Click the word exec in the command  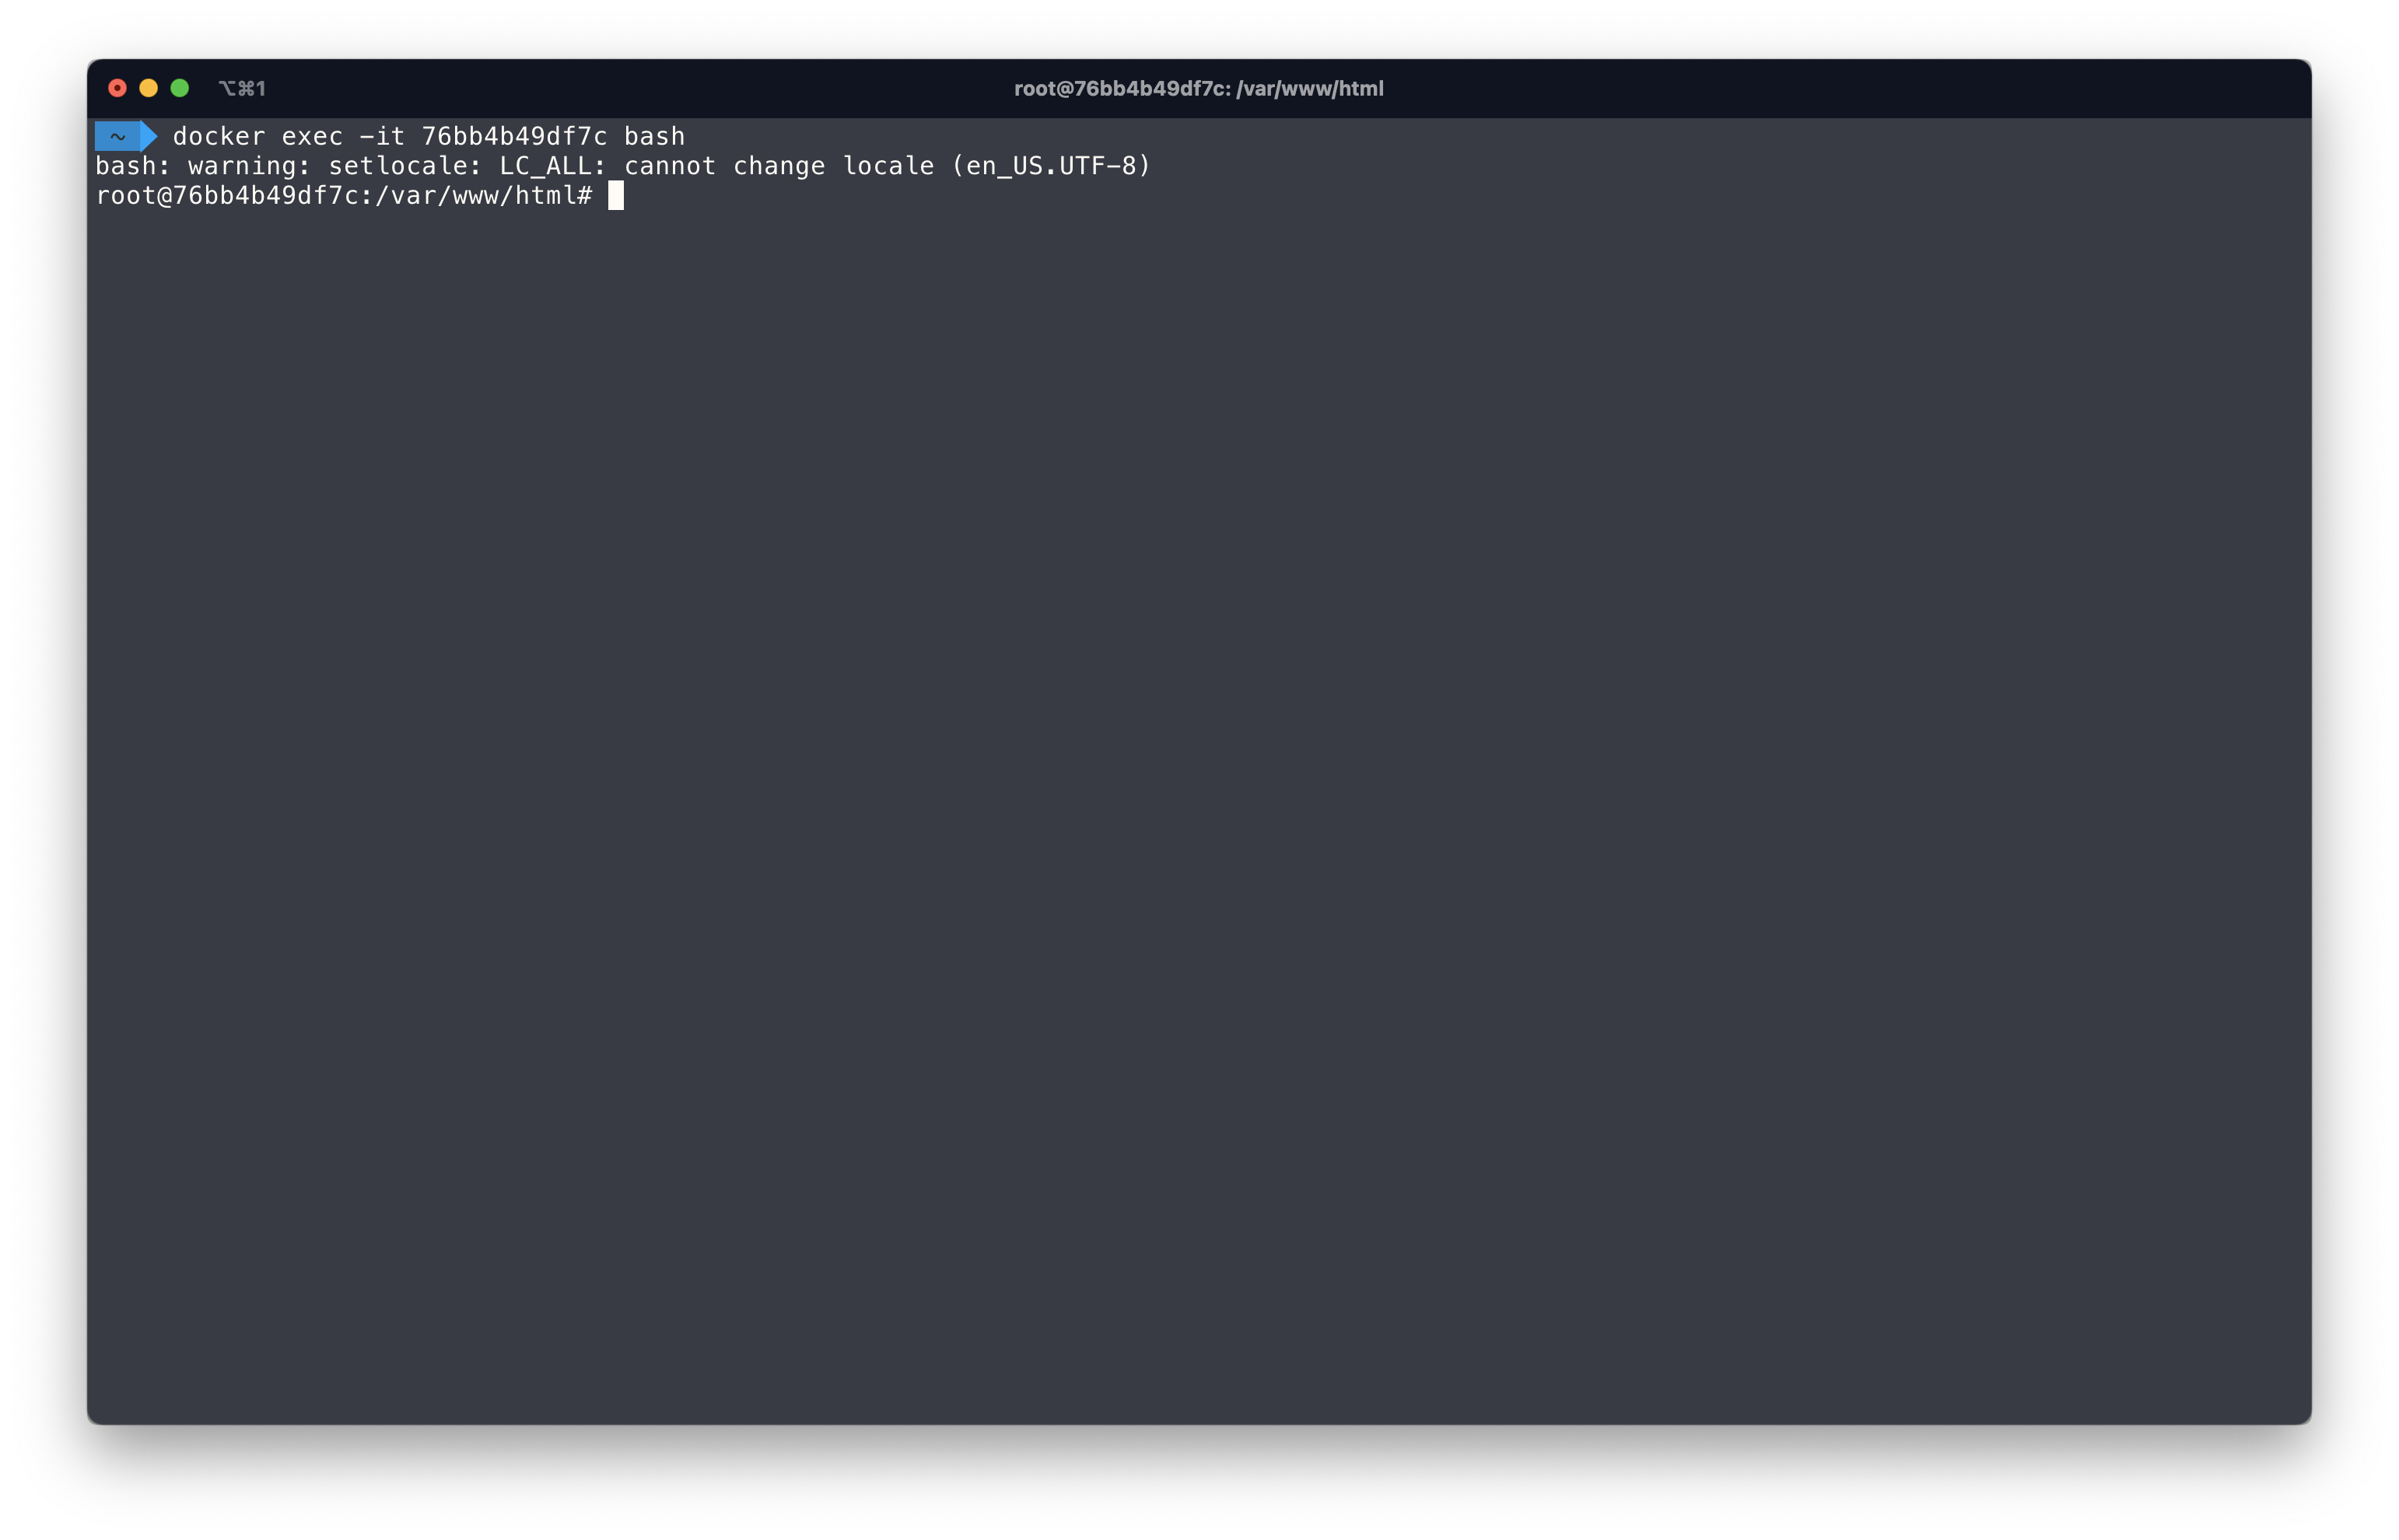click(312, 136)
